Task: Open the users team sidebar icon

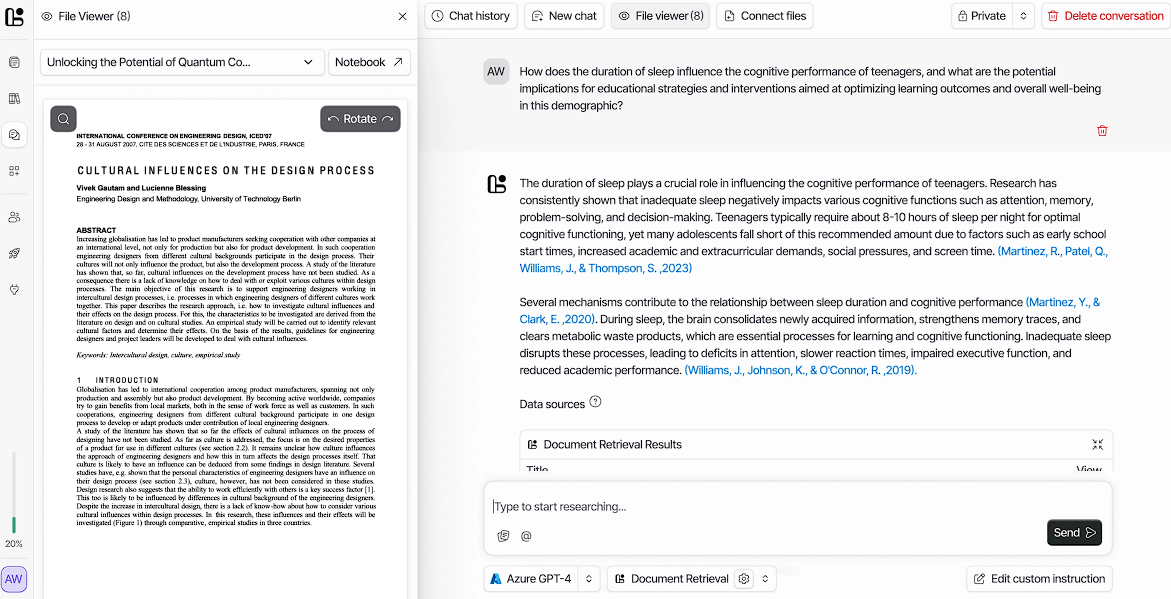Action: pyautogui.click(x=14, y=217)
